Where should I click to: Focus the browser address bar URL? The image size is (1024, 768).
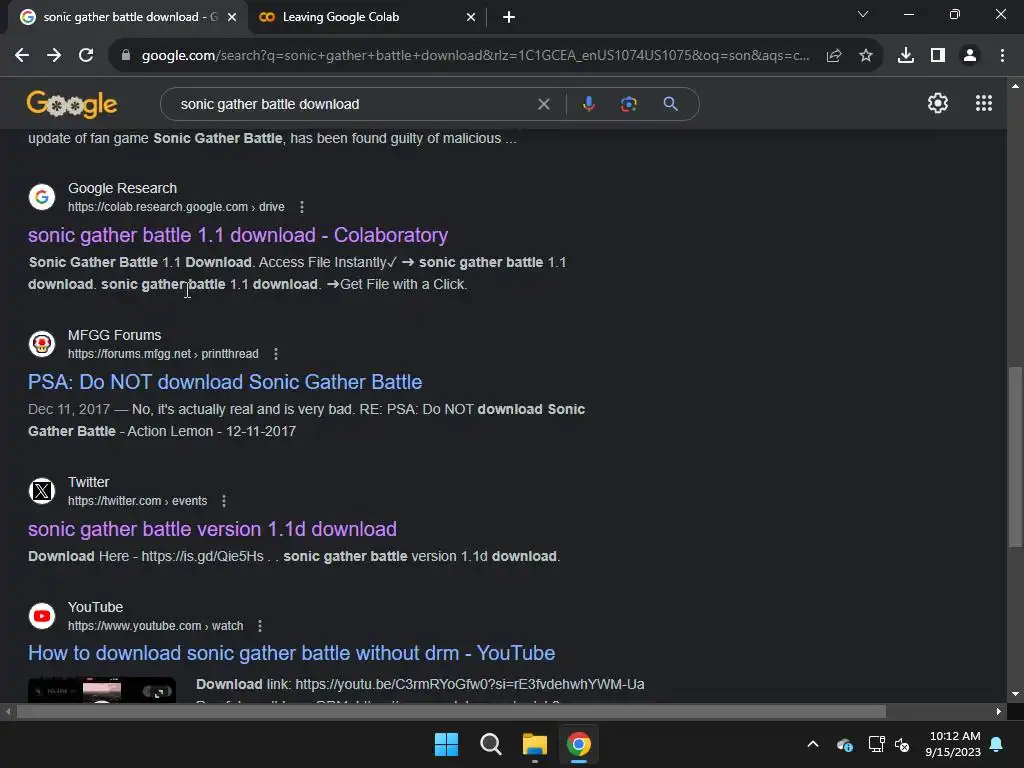pyautogui.click(x=475, y=56)
